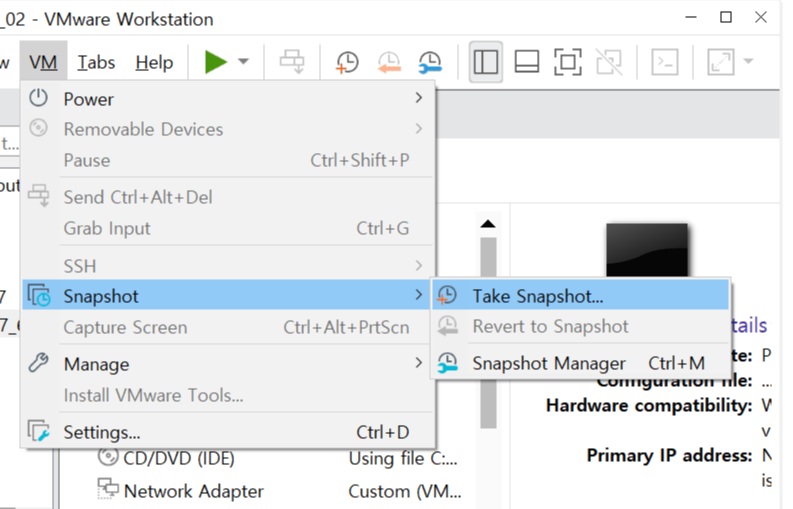
Task: Select the Network Adapter device row
Action: (279, 491)
